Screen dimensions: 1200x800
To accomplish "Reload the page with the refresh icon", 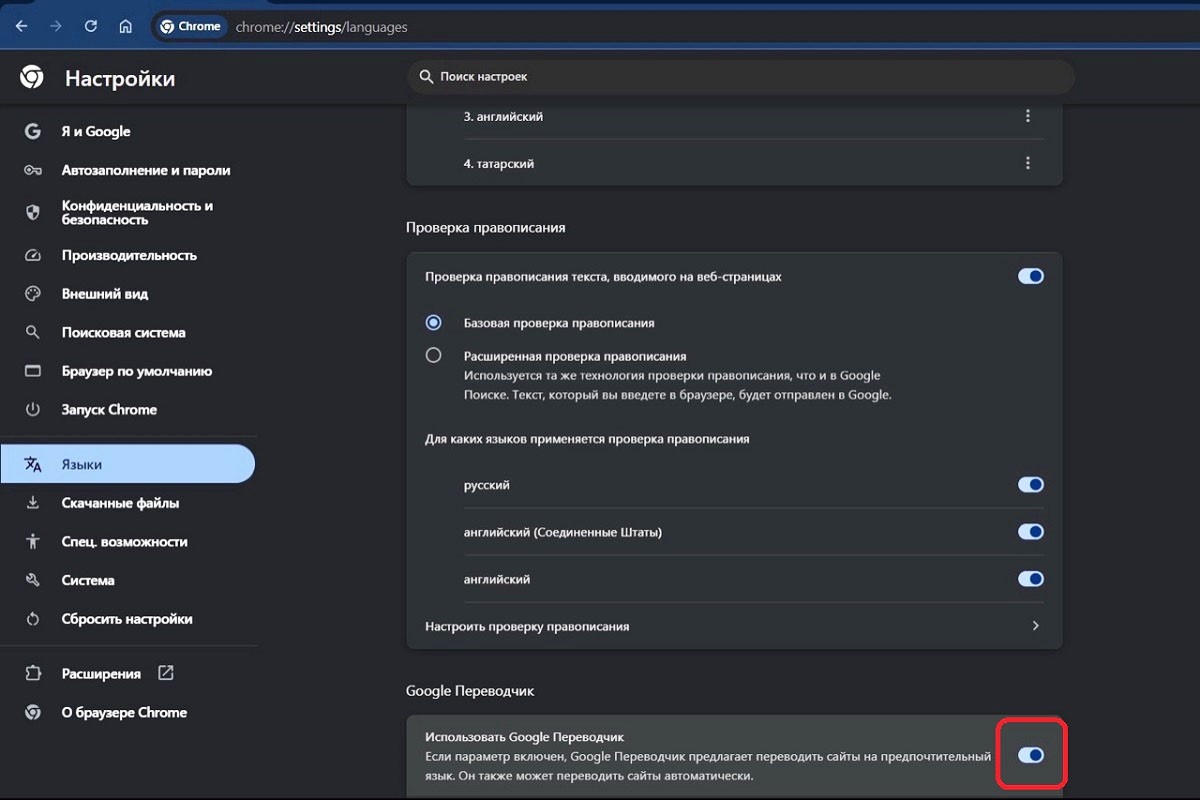I will [x=91, y=27].
